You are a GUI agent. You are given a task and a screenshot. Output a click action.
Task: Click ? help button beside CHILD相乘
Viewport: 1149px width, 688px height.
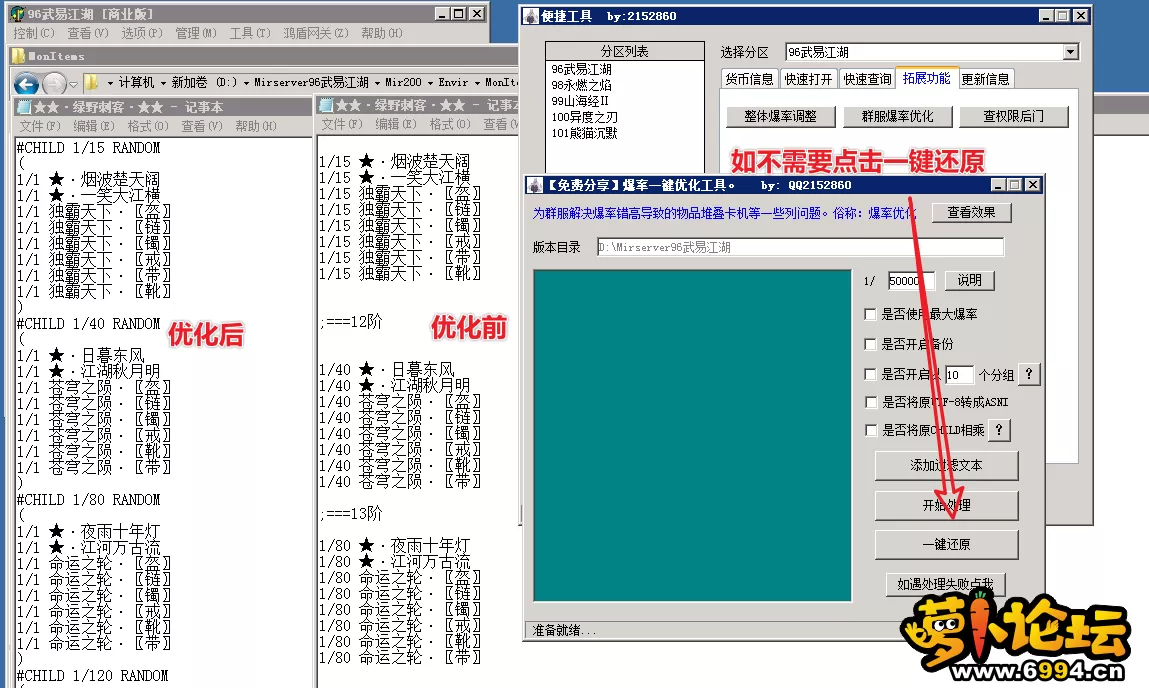999,430
